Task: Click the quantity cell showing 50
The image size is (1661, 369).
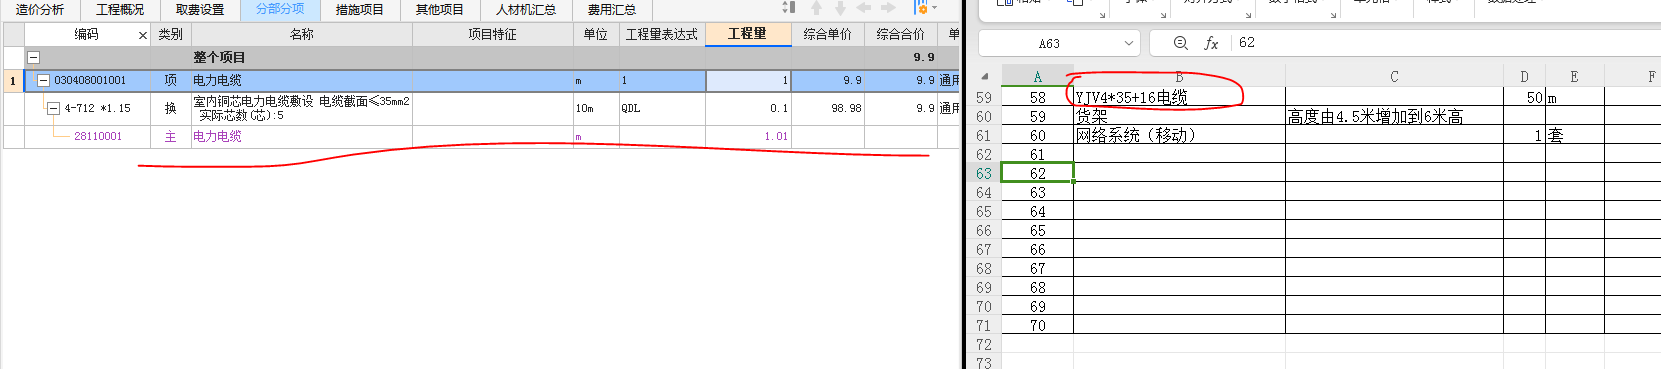Action: 1524,98
